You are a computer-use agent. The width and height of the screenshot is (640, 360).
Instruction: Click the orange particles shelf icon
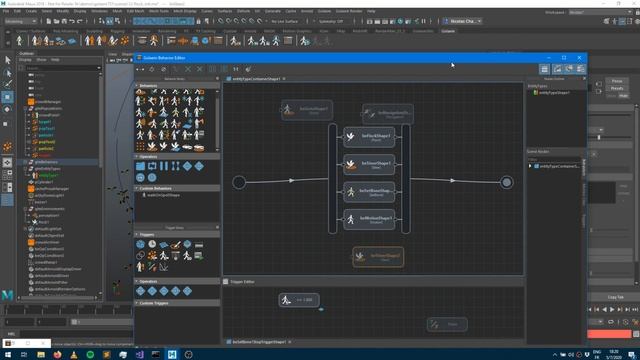[124, 40]
